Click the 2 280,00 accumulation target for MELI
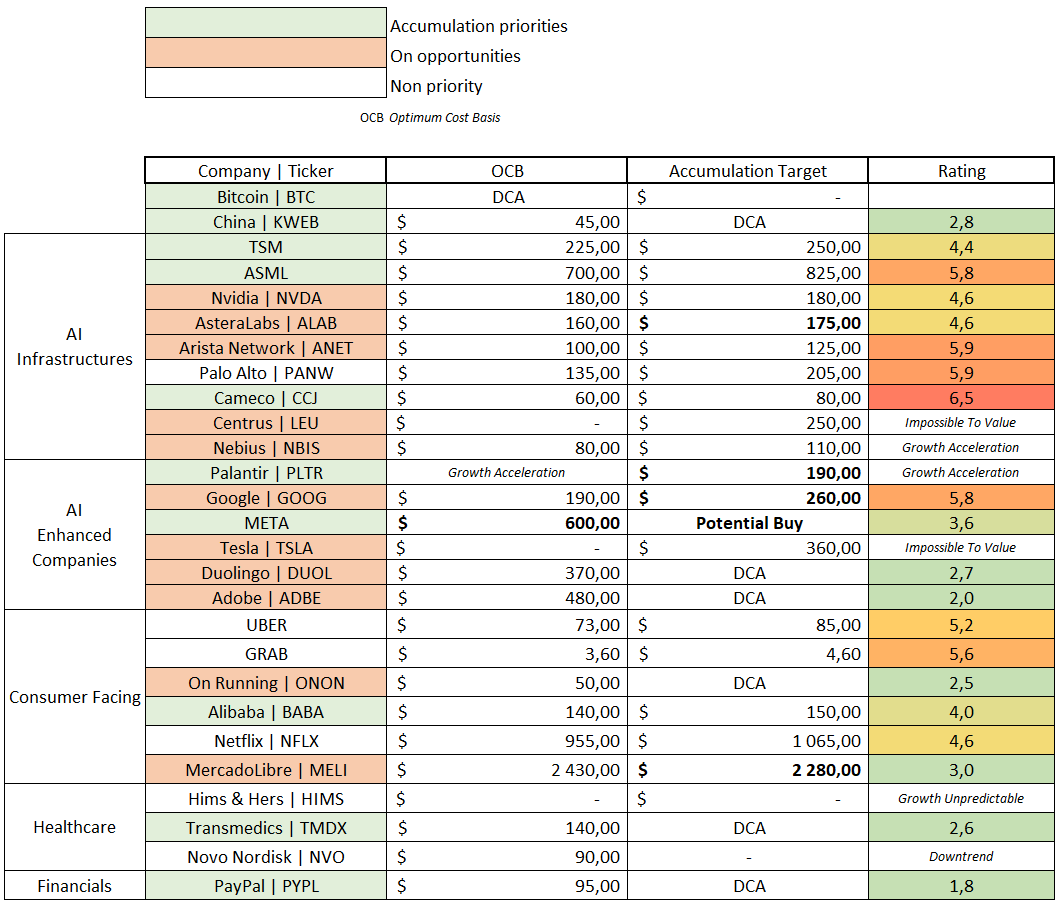 click(x=748, y=769)
